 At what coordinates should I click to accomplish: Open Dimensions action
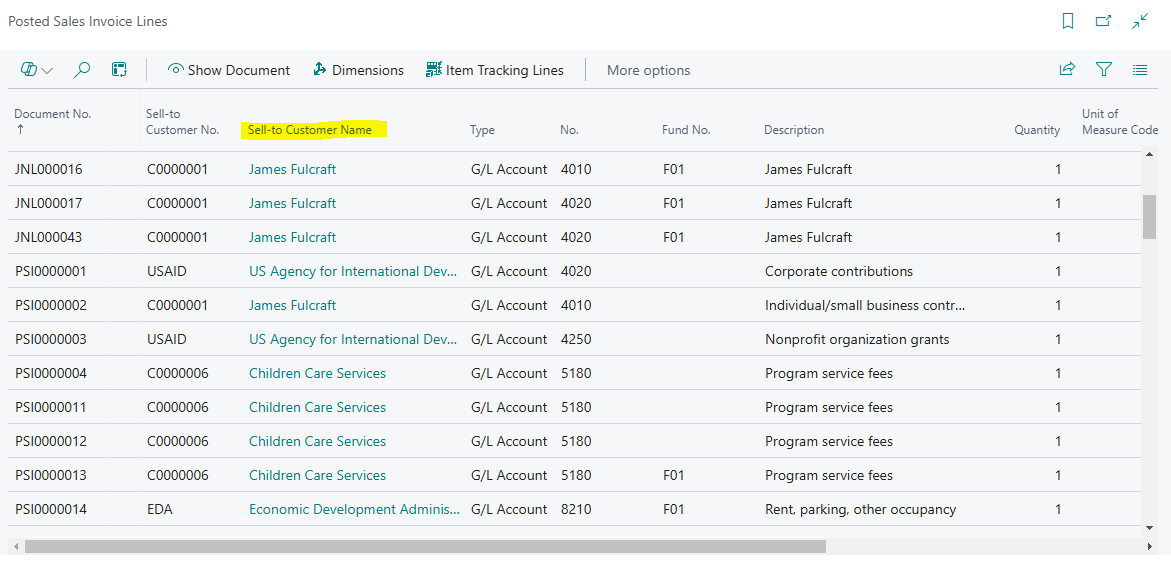coord(358,70)
